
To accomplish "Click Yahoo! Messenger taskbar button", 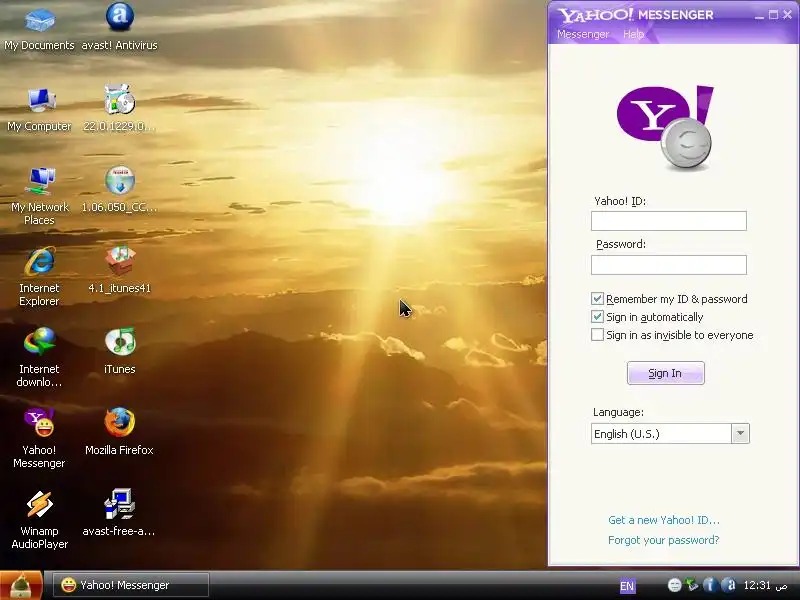I will coord(131,585).
